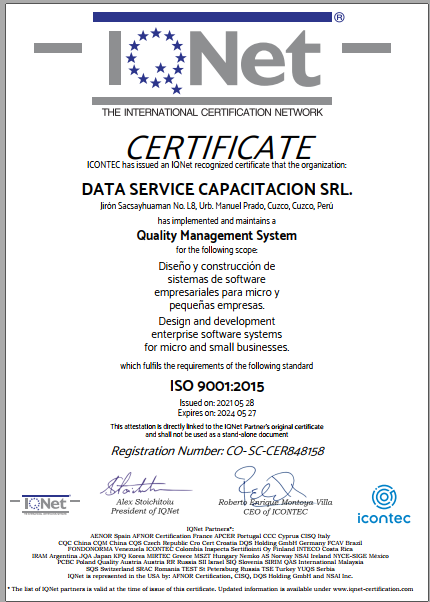430x602 pixels.
Task: Click 'President of IQNet' title
Action: (x=145, y=511)
